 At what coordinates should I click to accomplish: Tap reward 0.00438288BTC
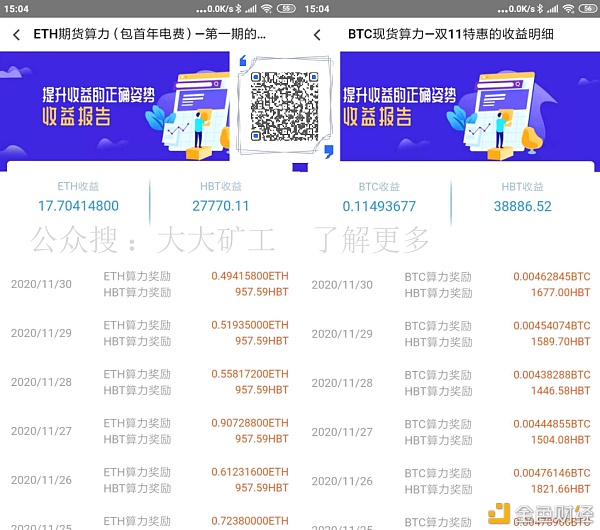(552, 375)
